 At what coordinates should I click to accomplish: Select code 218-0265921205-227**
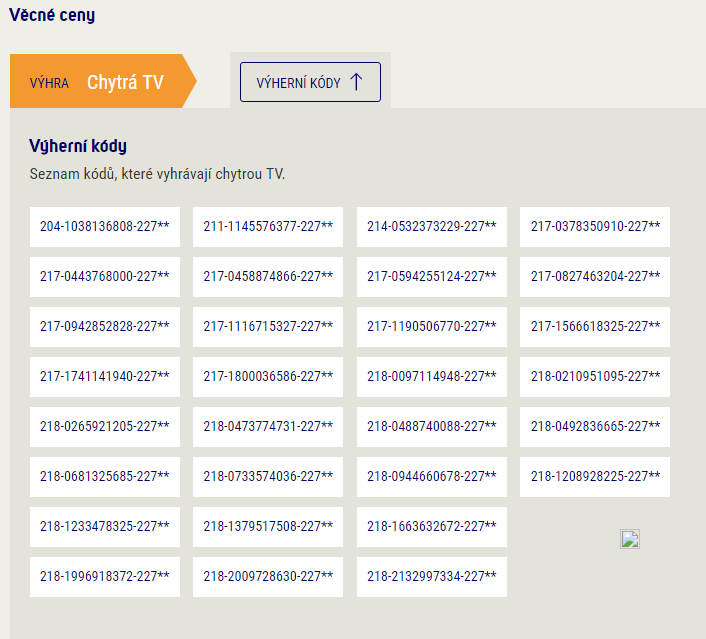[105, 427]
